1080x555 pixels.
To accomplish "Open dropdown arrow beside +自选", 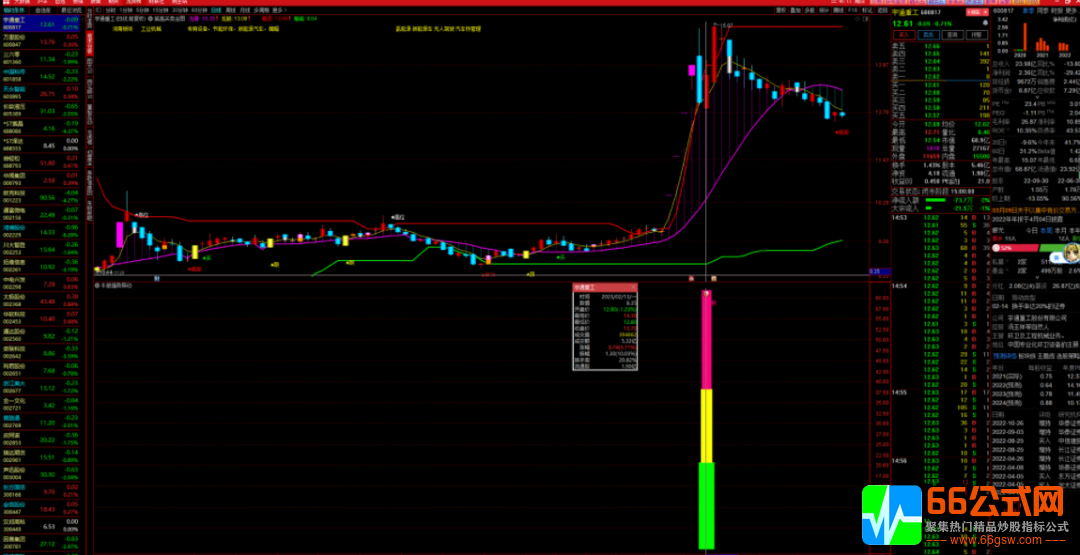I will (x=986, y=12).
